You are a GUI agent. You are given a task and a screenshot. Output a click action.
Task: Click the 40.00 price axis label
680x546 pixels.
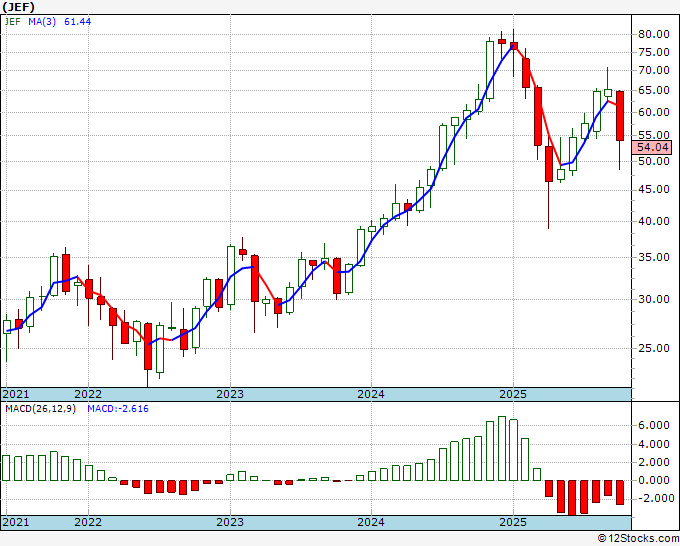pyautogui.click(x=654, y=221)
